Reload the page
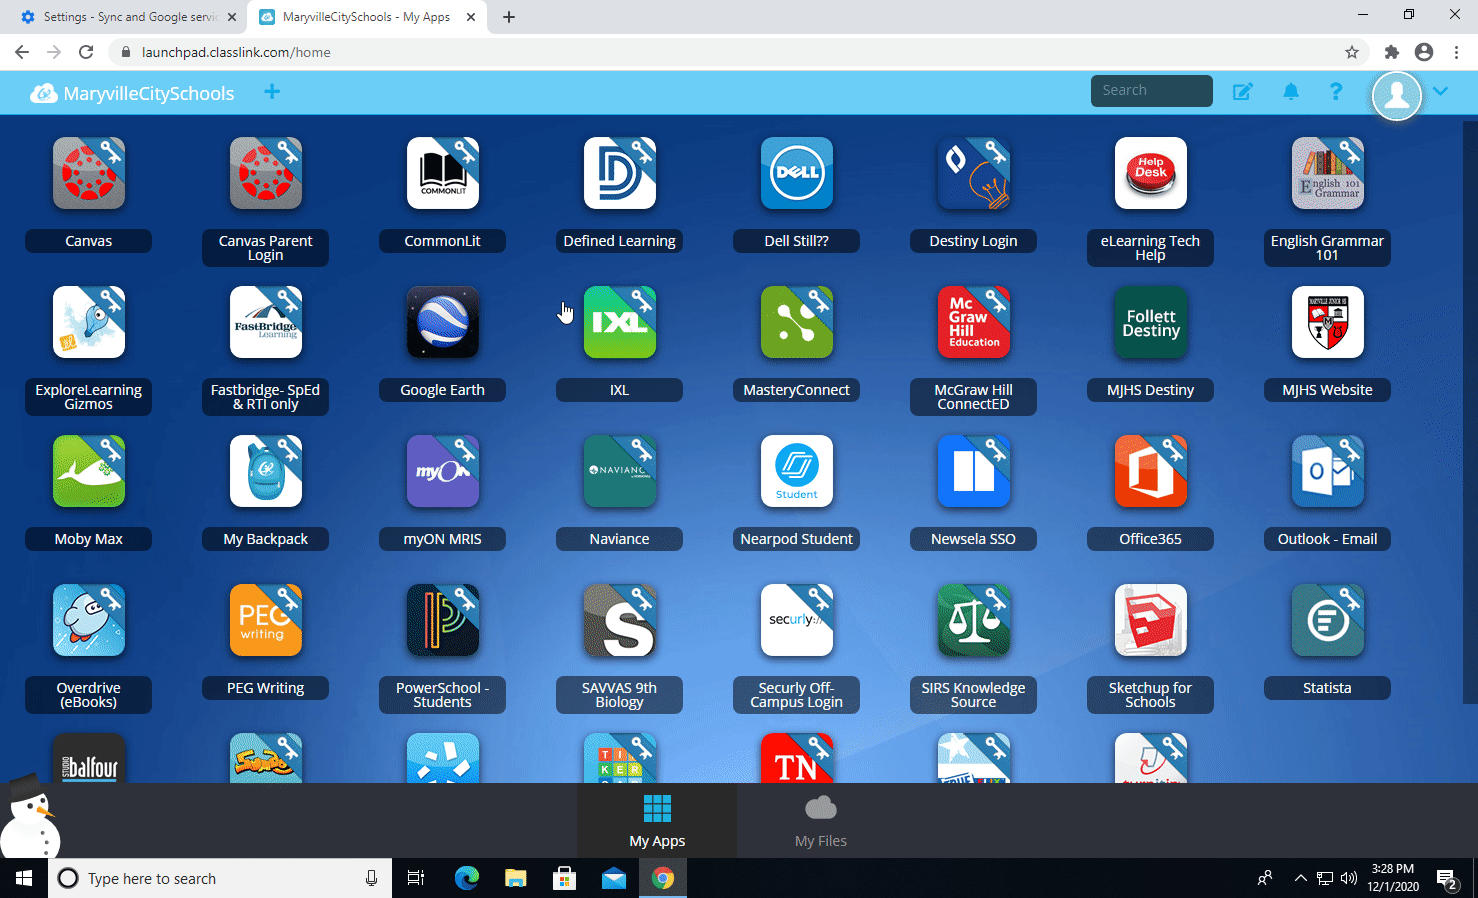Image resolution: width=1478 pixels, height=898 pixels. click(86, 52)
